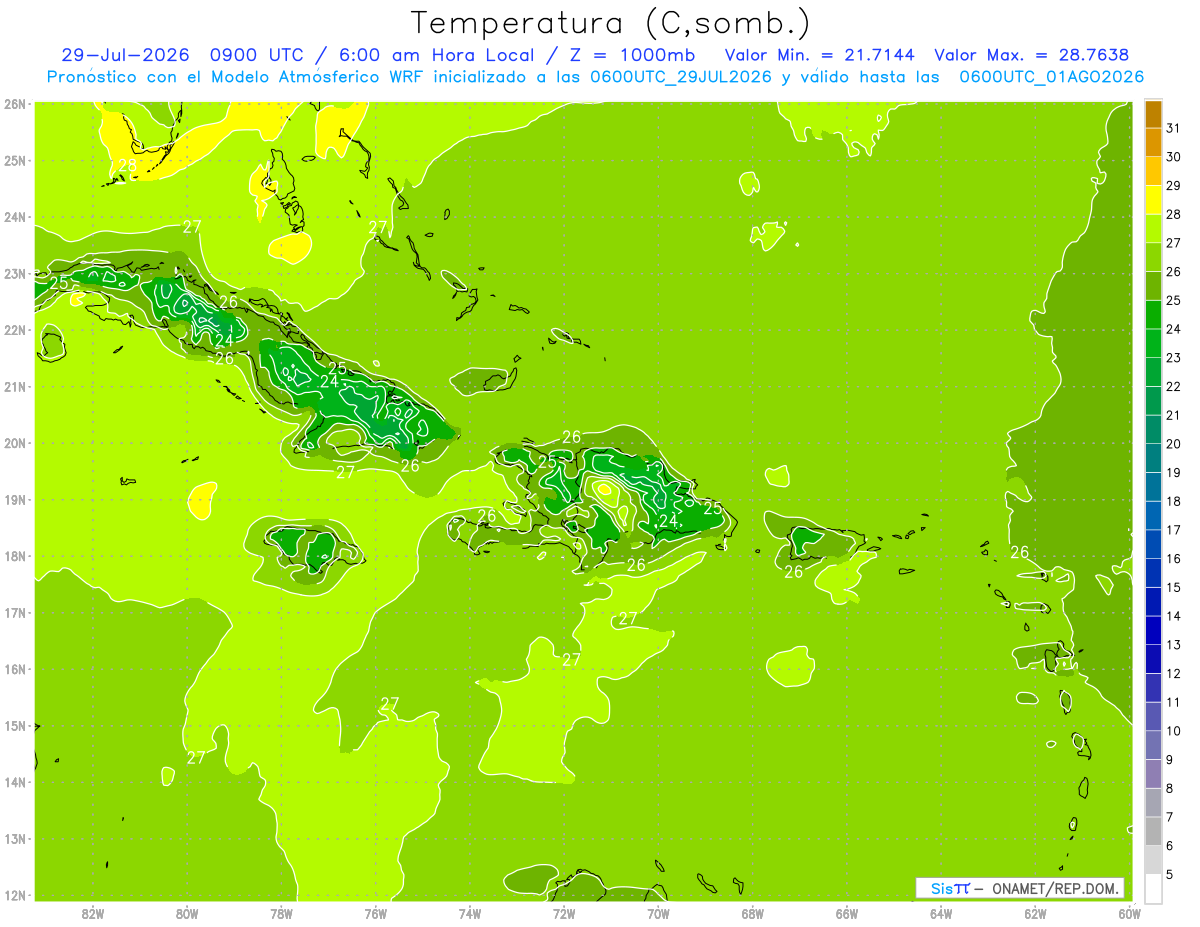Click the "14N" latitude axis label
This screenshot has width=1200, height=927.
pos(14,782)
